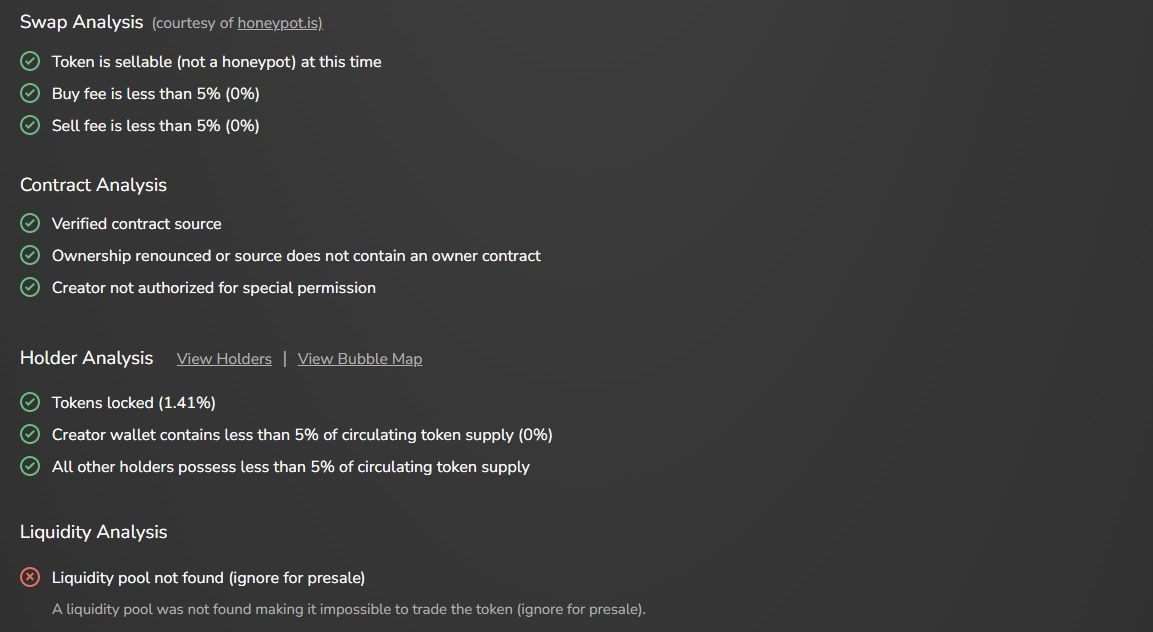The height and width of the screenshot is (632, 1153).
Task: Click 'Tokens locked (1.41%)' text
Action: (134, 403)
